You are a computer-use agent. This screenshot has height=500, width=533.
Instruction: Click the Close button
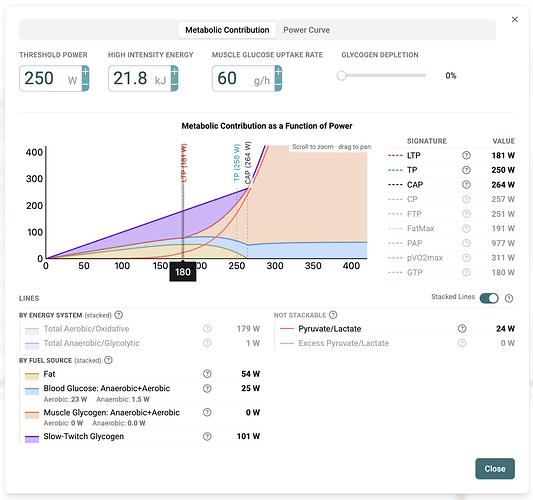[495, 469]
